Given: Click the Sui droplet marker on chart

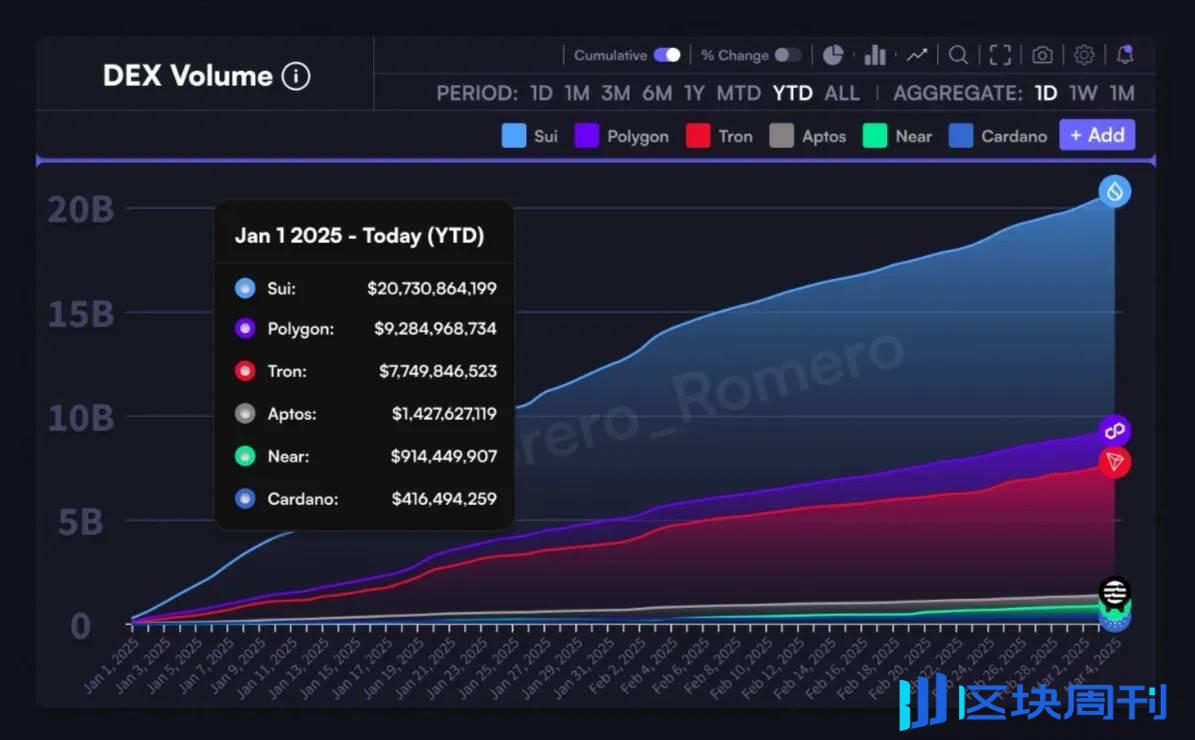Looking at the screenshot, I should pyautogui.click(x=1114, y=191).
